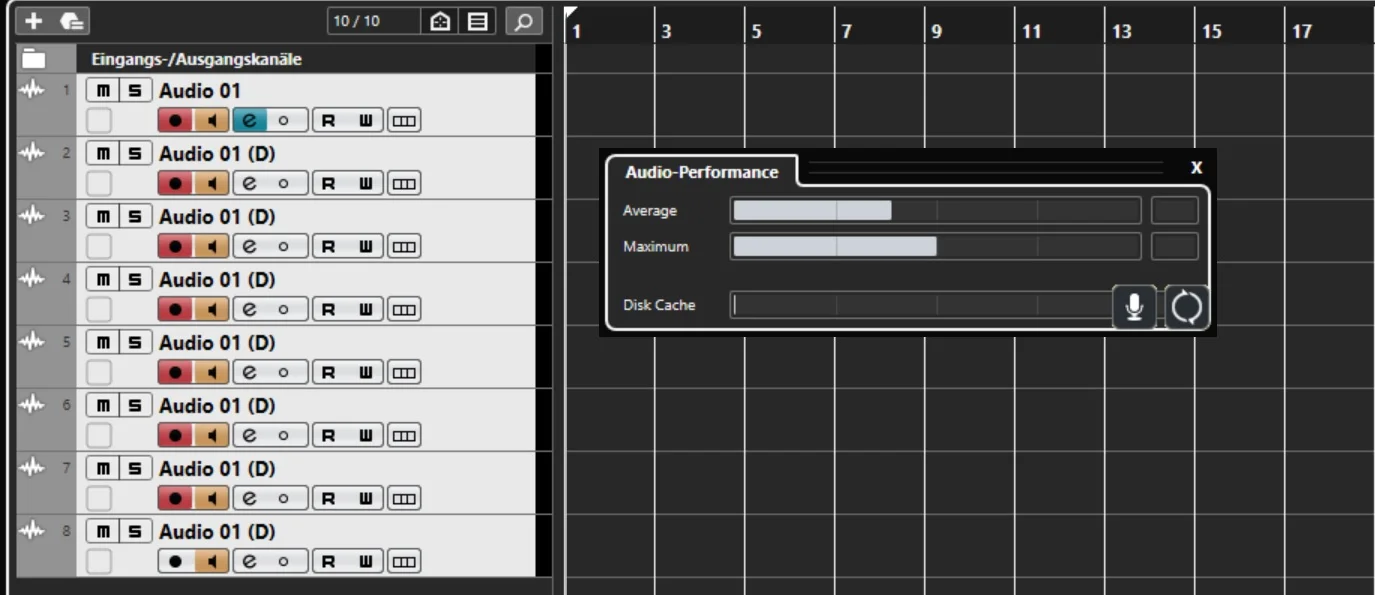This screenshot has width=1375, height=595.
Task: Click bar 13 on the ruler
Action: [x=1122, y=31]
